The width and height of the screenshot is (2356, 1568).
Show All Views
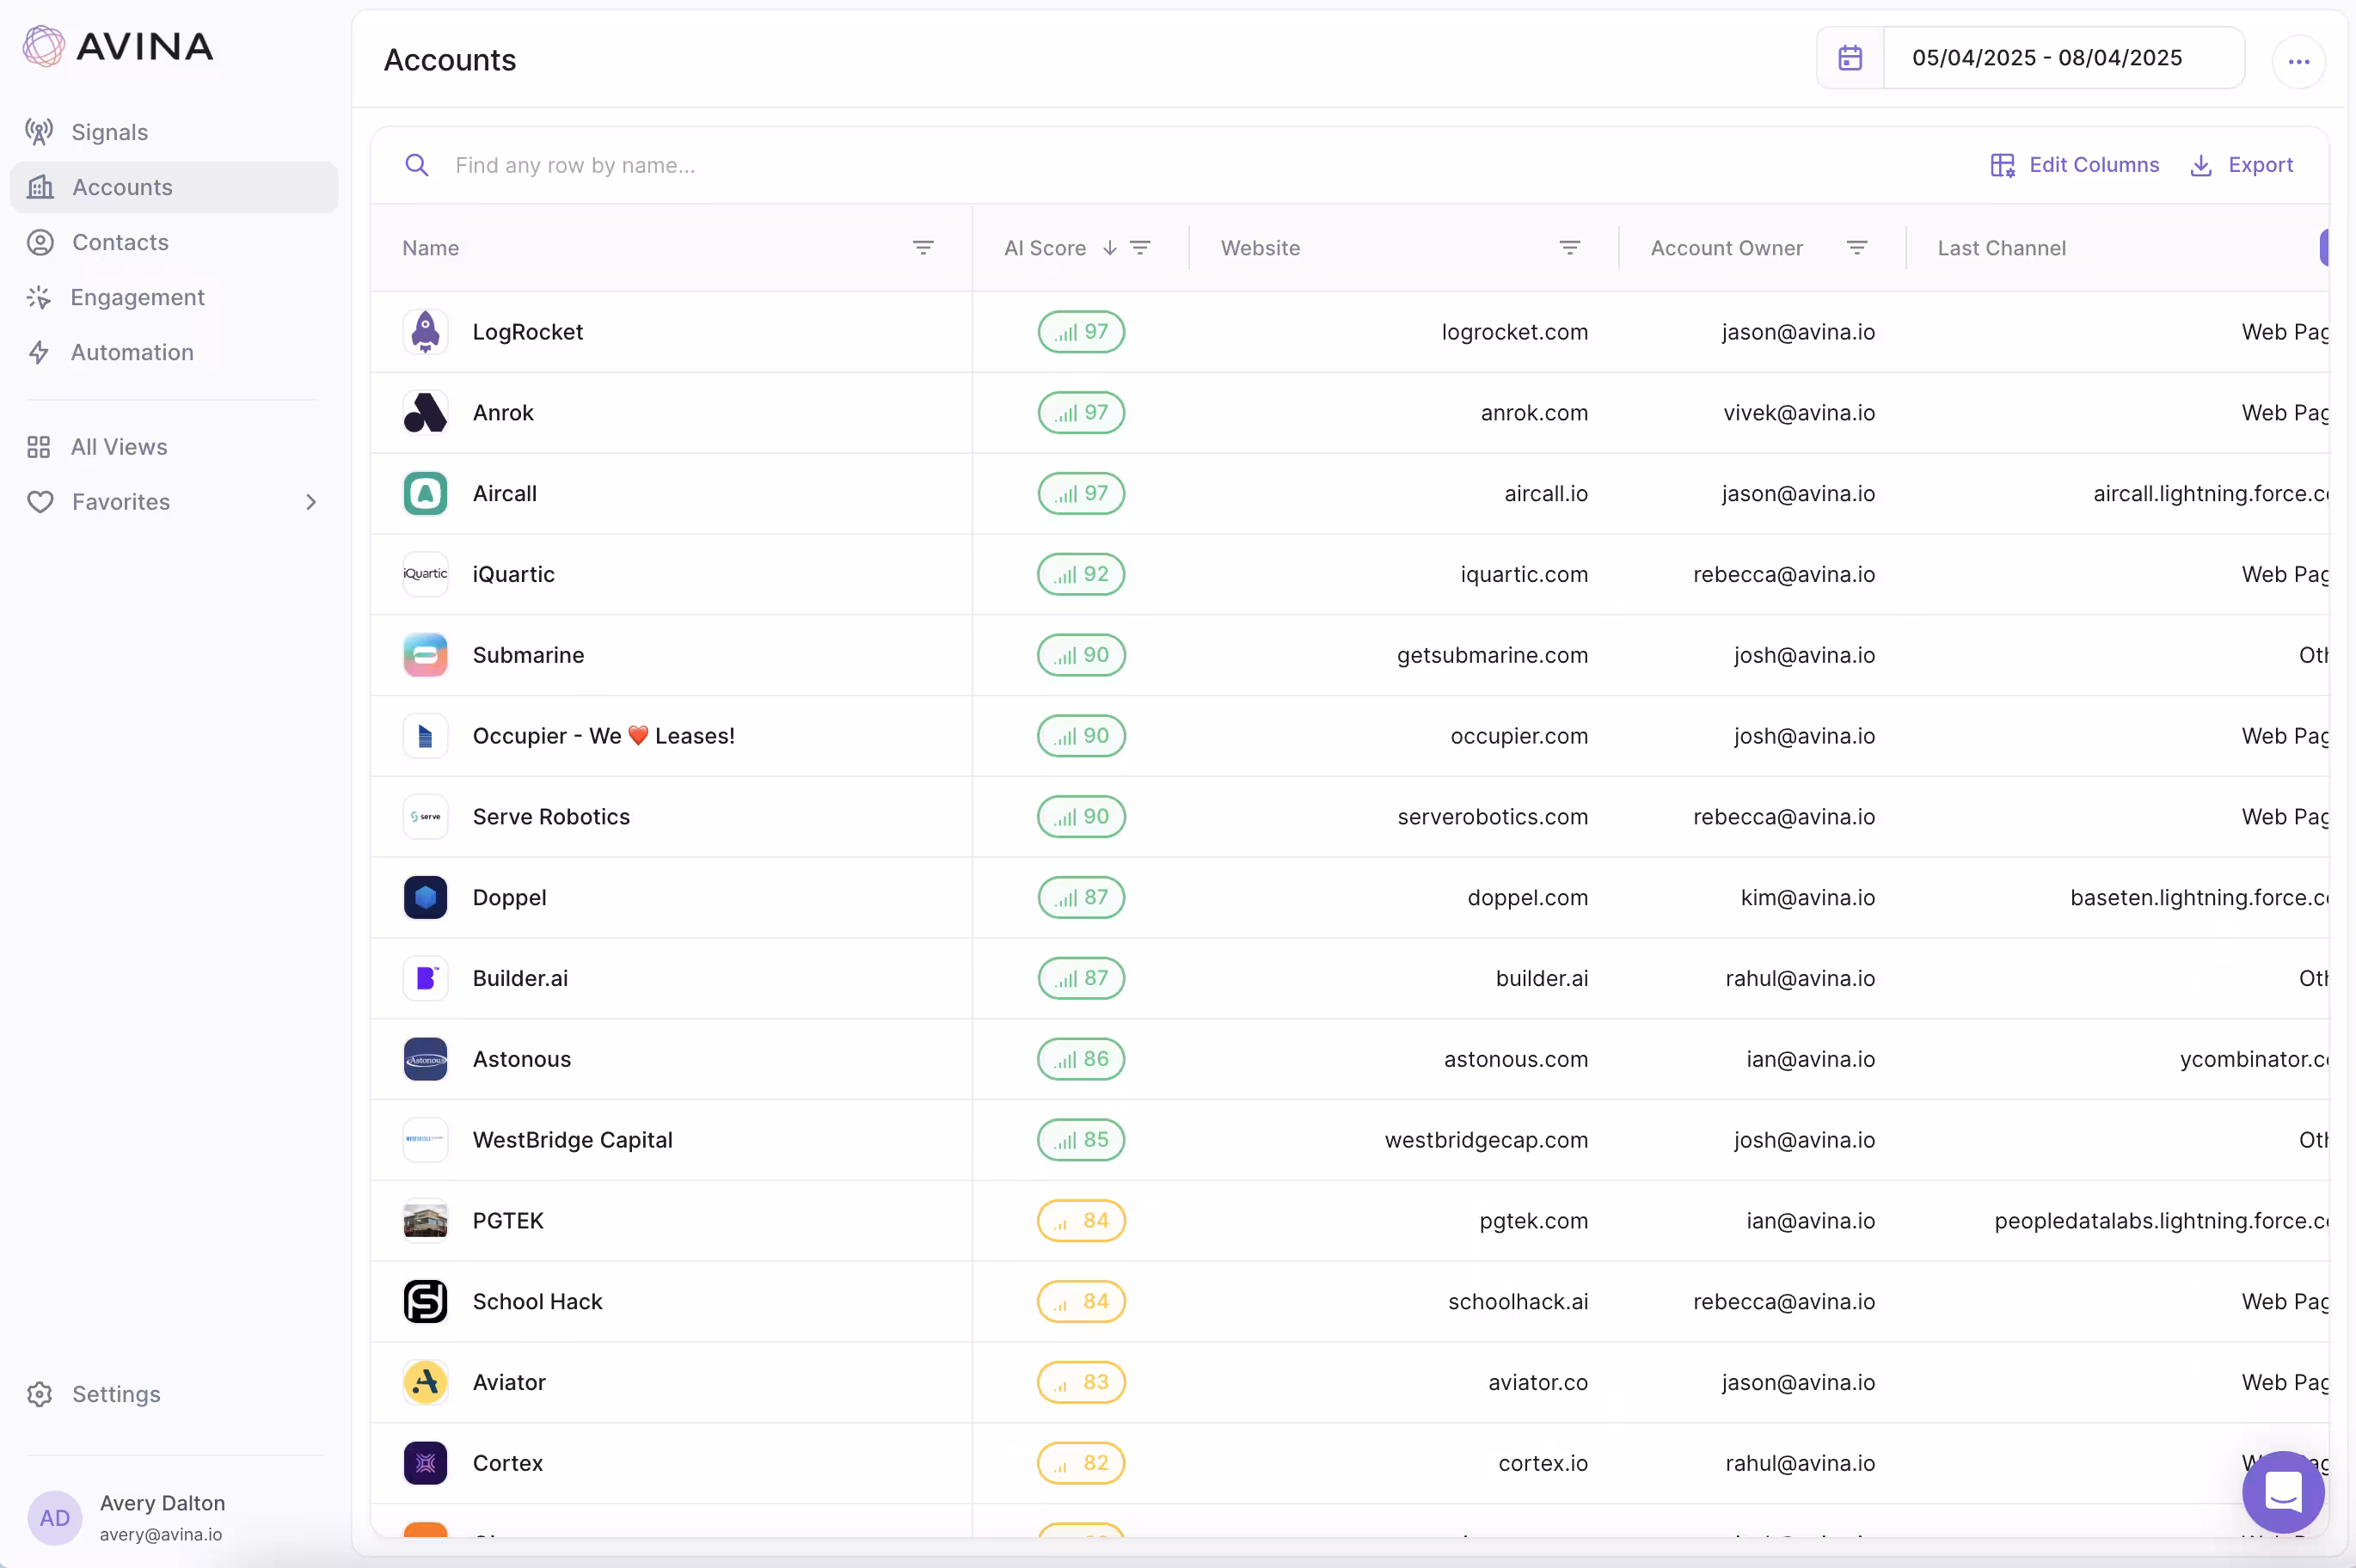(x=119, y=447)
